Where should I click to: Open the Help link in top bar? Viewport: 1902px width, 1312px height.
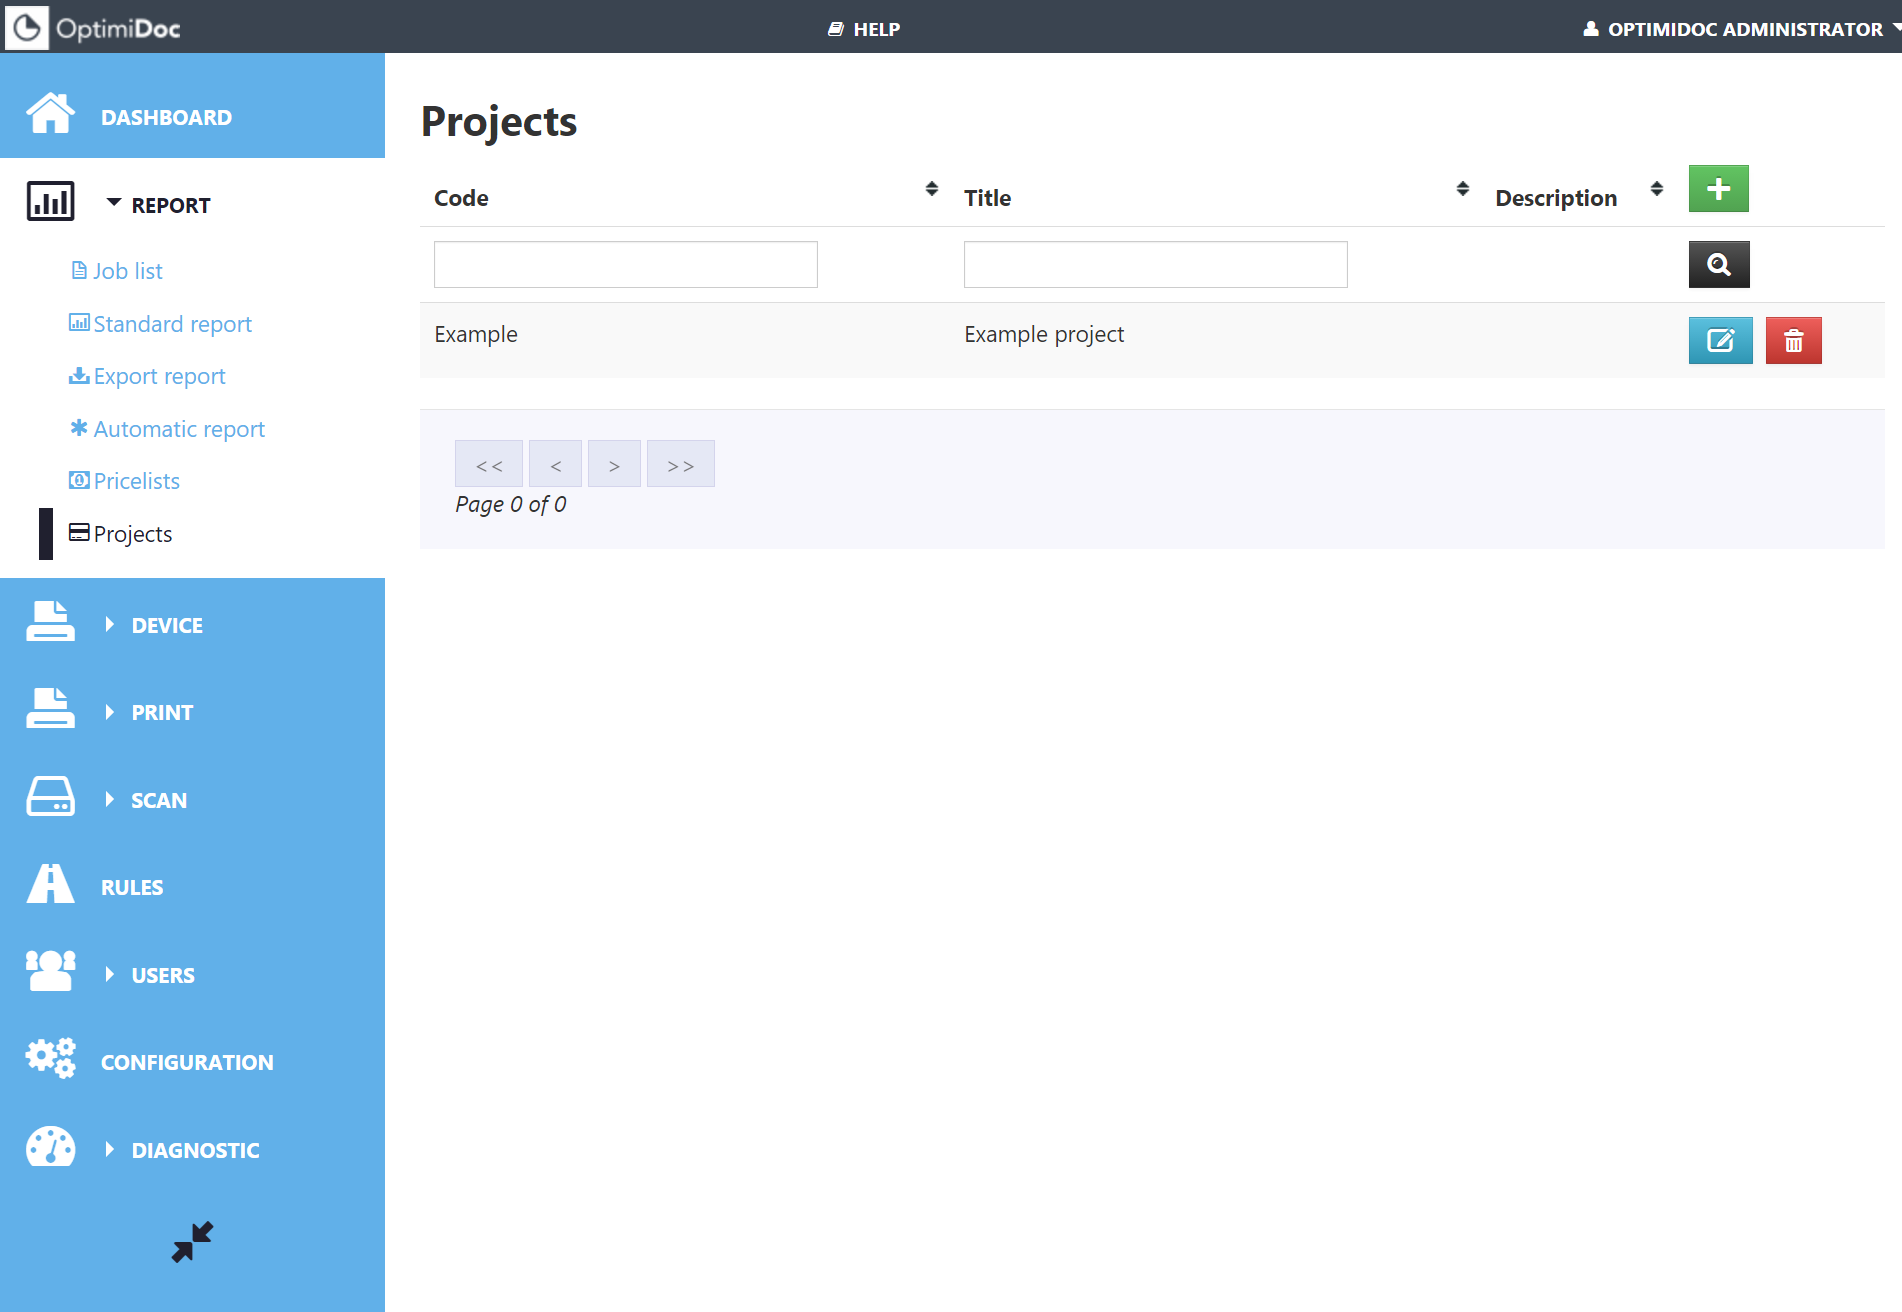click(864, 29)
